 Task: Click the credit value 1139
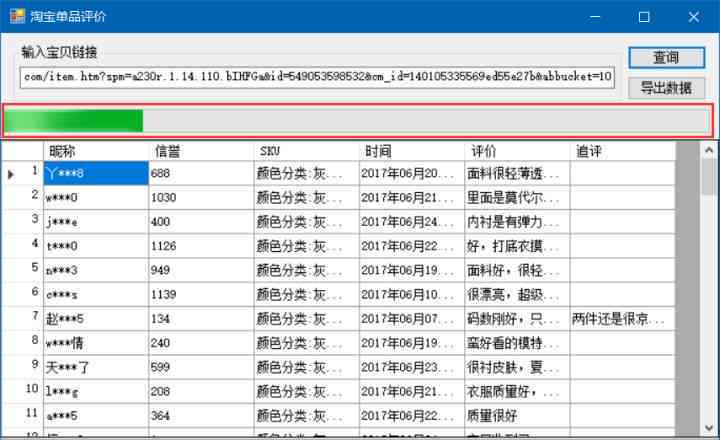201,295
